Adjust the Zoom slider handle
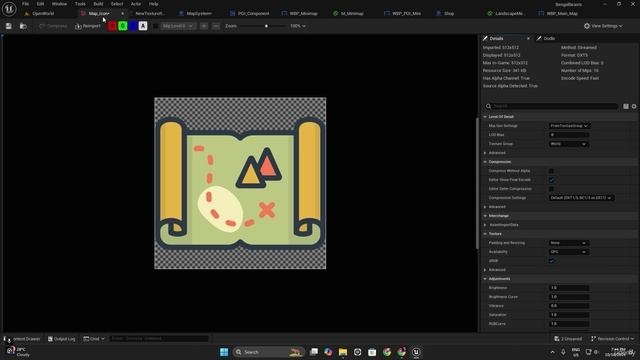The width and height of the screenshot is (640, 360). pyautogui.click(x=267, y=26)
